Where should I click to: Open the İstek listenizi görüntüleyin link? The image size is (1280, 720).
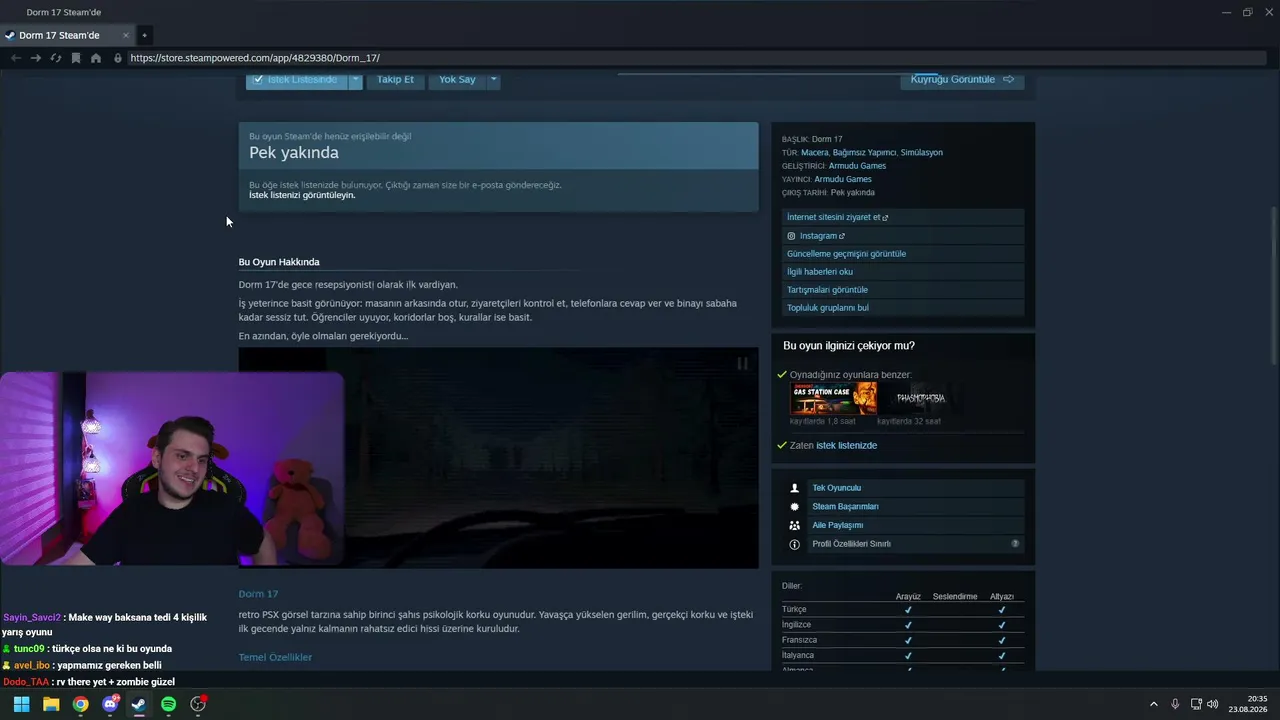pos(302,195)
